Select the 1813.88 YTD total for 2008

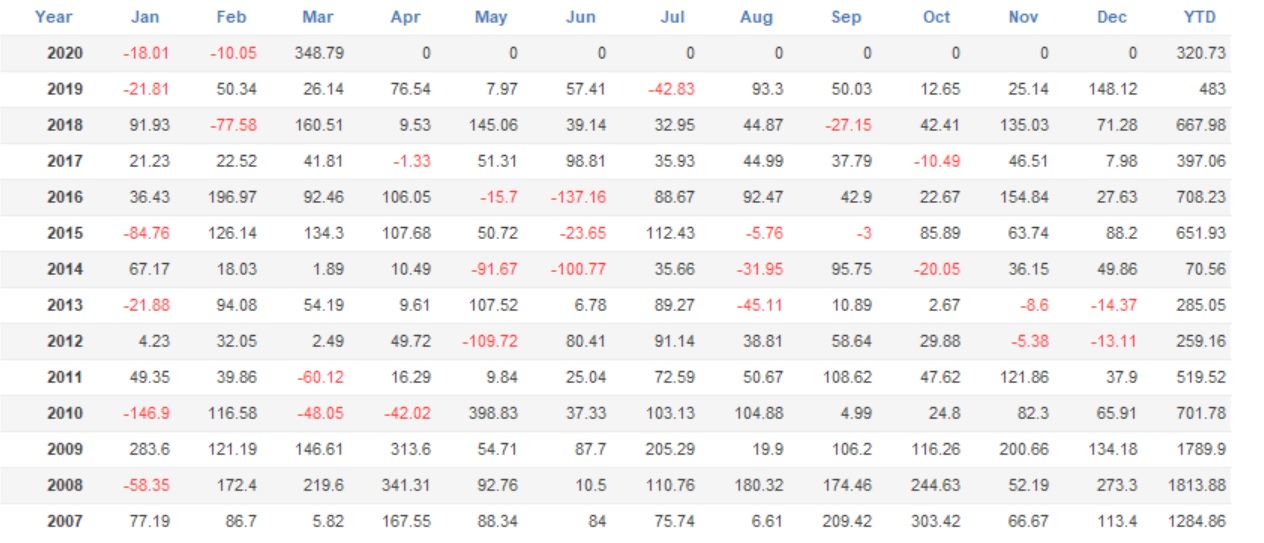click(x=1196, y=485)
